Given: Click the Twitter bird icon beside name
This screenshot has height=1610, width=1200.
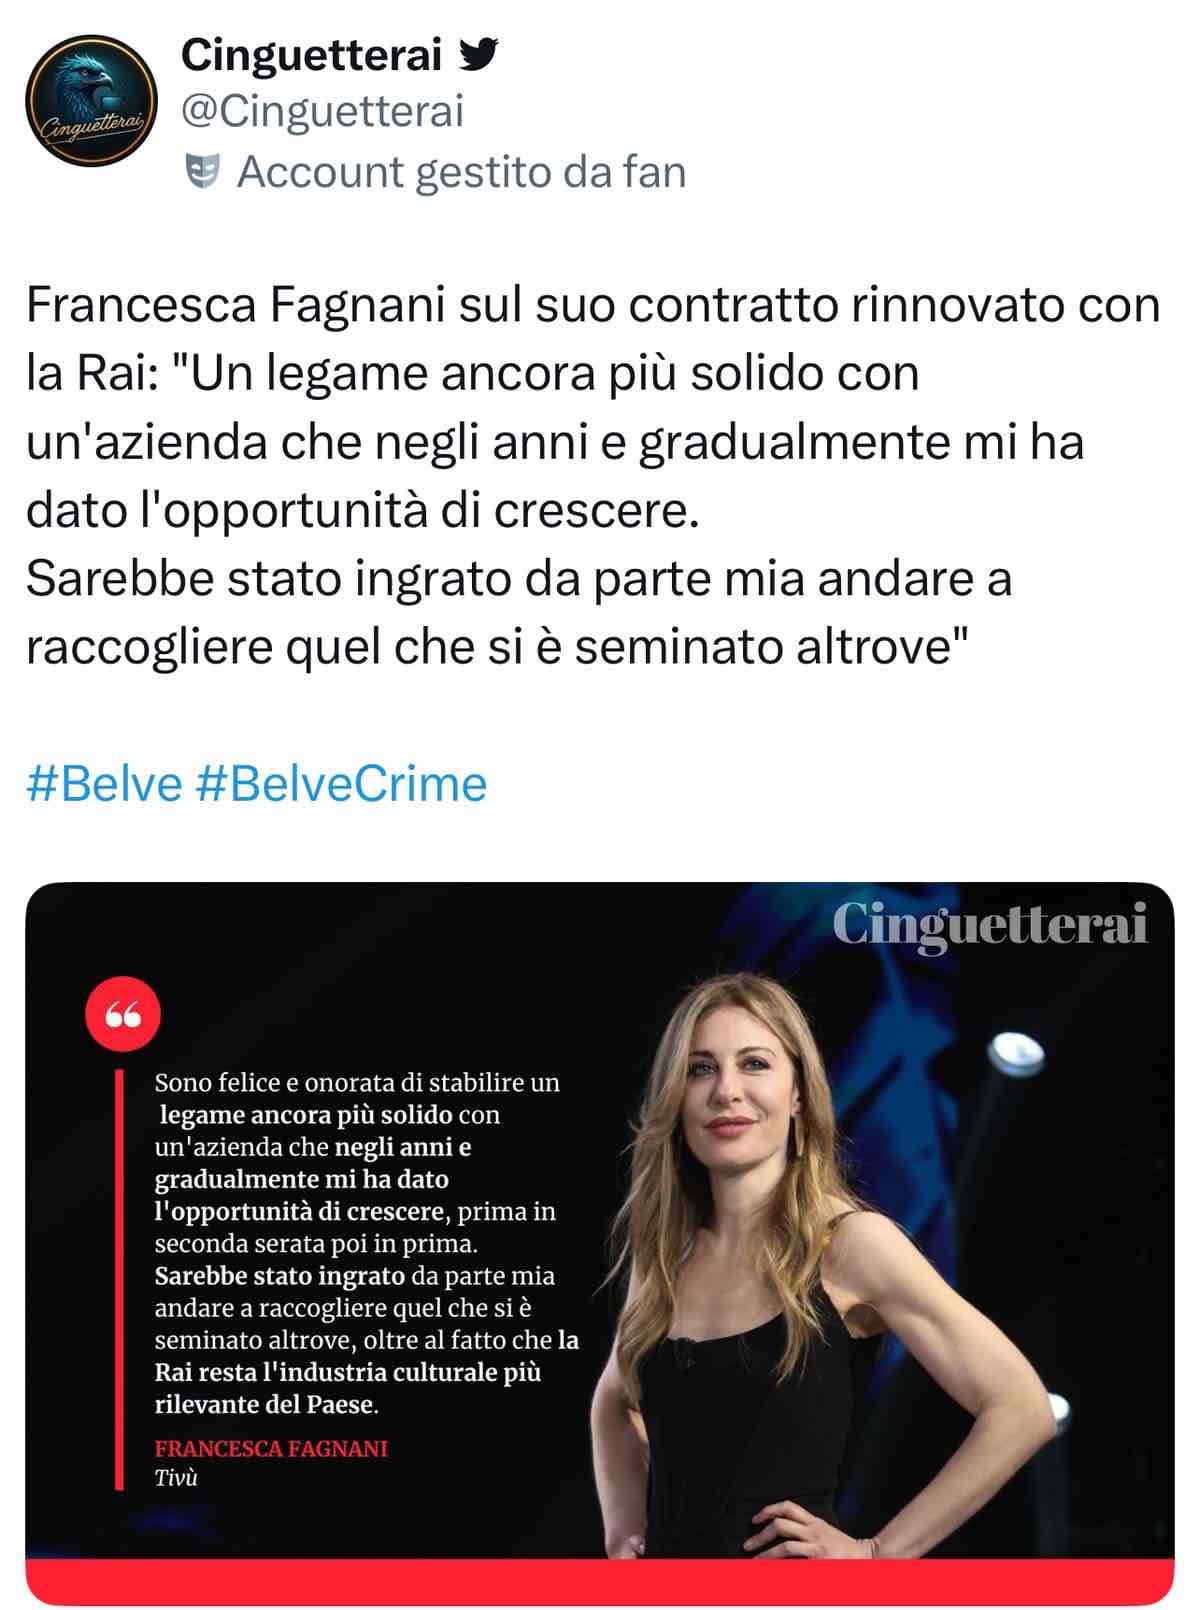Looking at the screenshot, I should (478, 56).
